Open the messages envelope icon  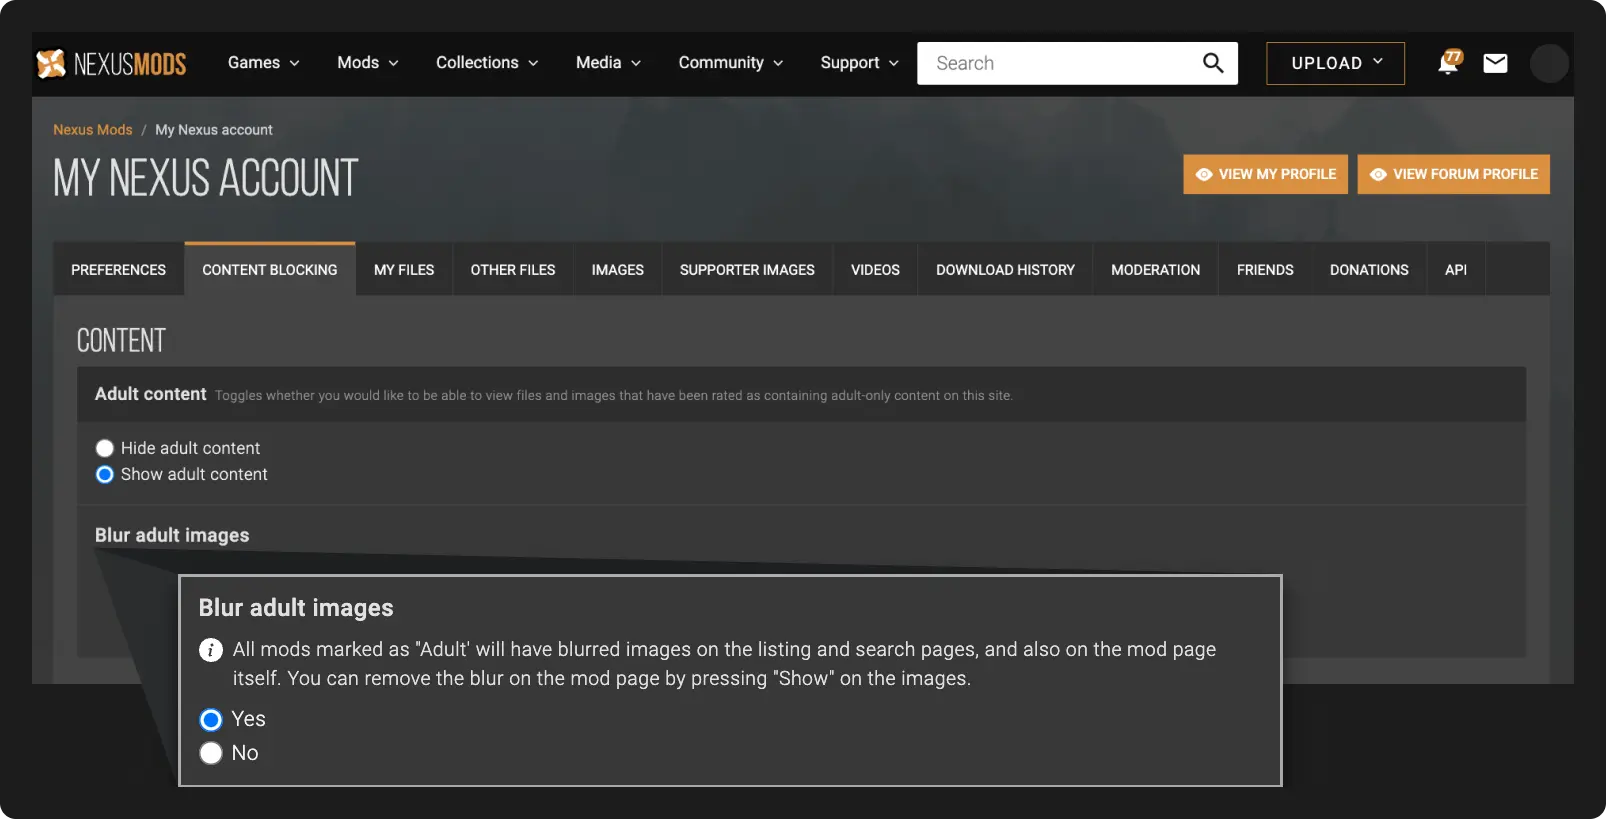[x=1495, y=63]
